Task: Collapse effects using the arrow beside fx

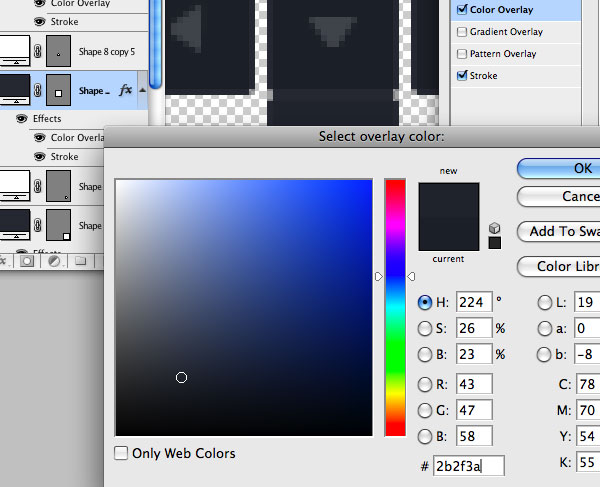Action: click(142, 90)
